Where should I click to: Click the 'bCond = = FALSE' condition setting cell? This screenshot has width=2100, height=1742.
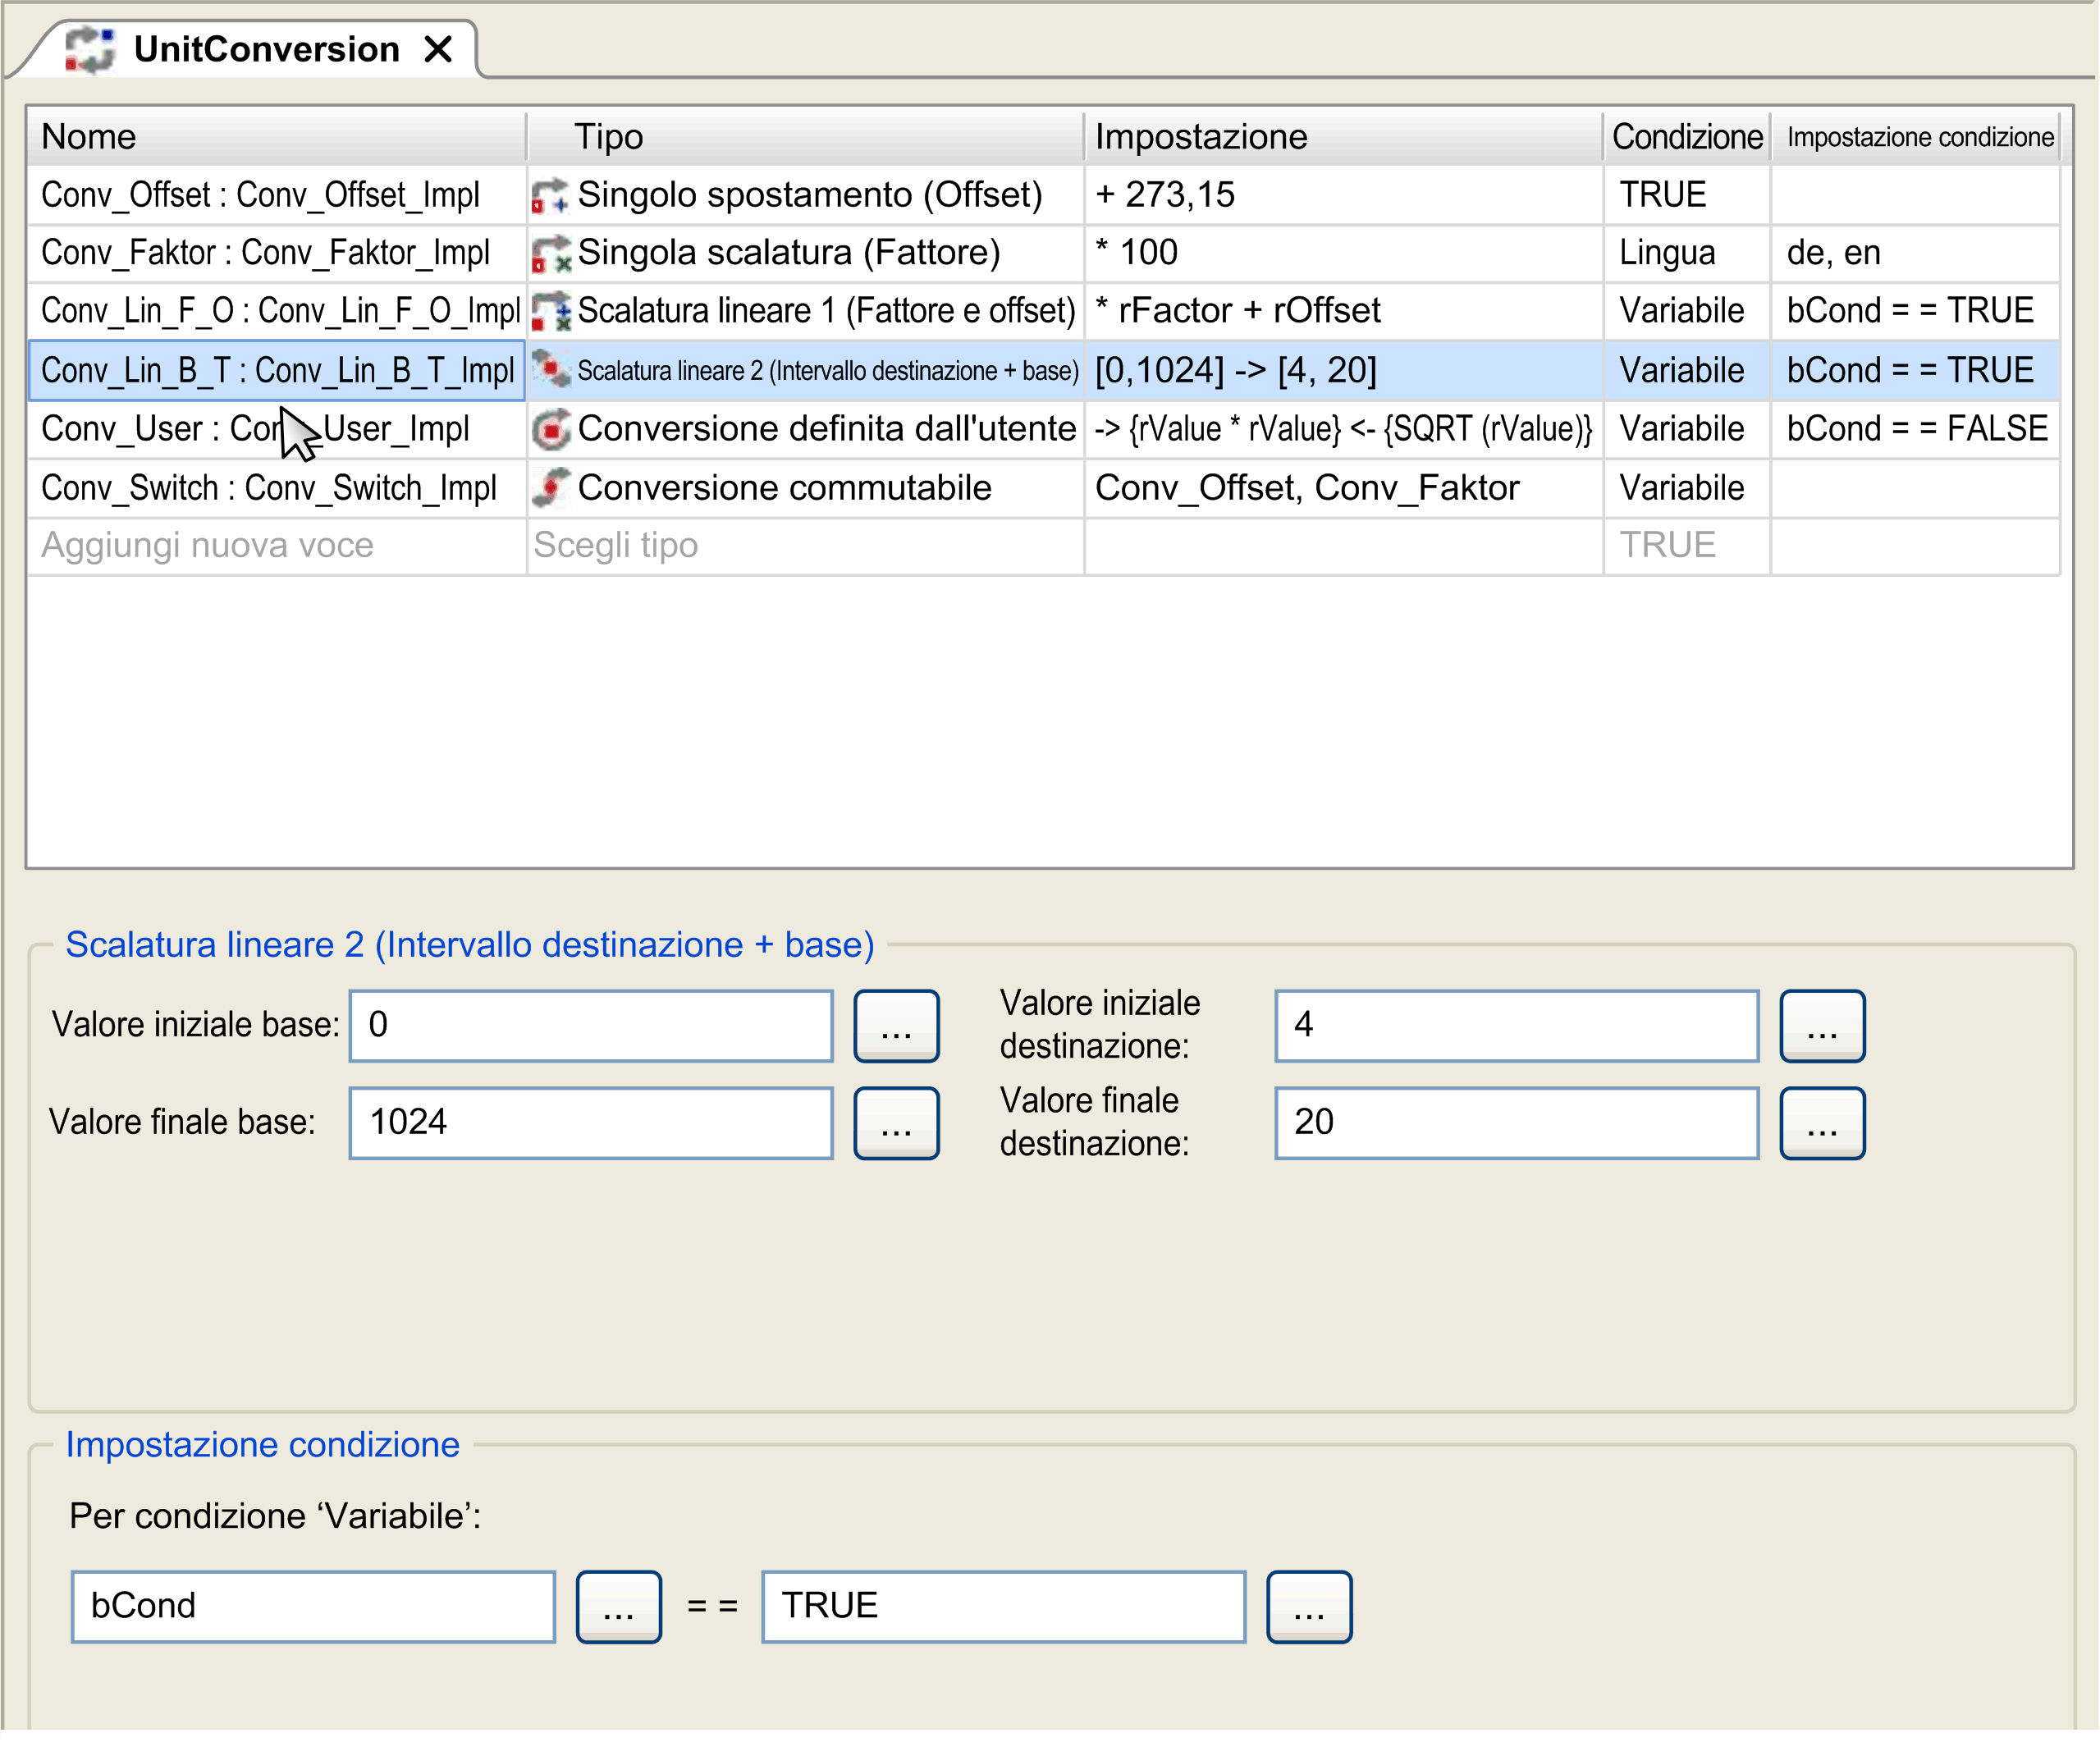[x=1915, y=429]
